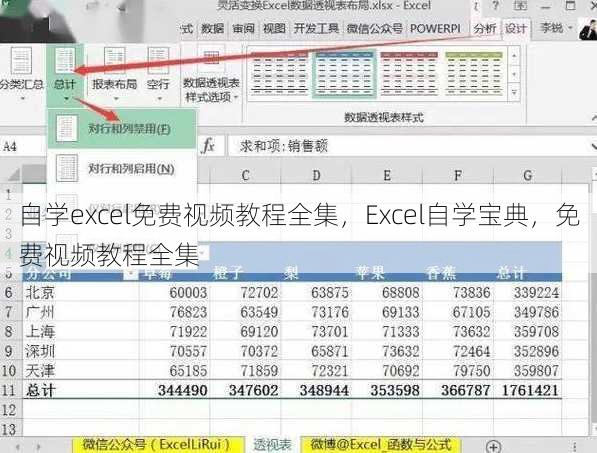Select column E header
This screenshot has width=597, height=453.
[387, 175]
